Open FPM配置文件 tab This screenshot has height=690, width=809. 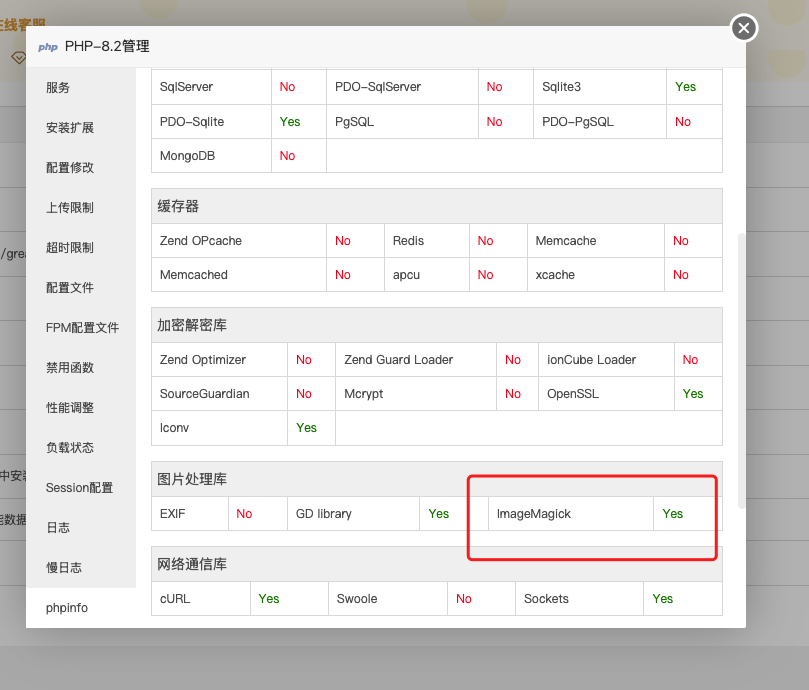pyautogui.click(x=82, y=328)
